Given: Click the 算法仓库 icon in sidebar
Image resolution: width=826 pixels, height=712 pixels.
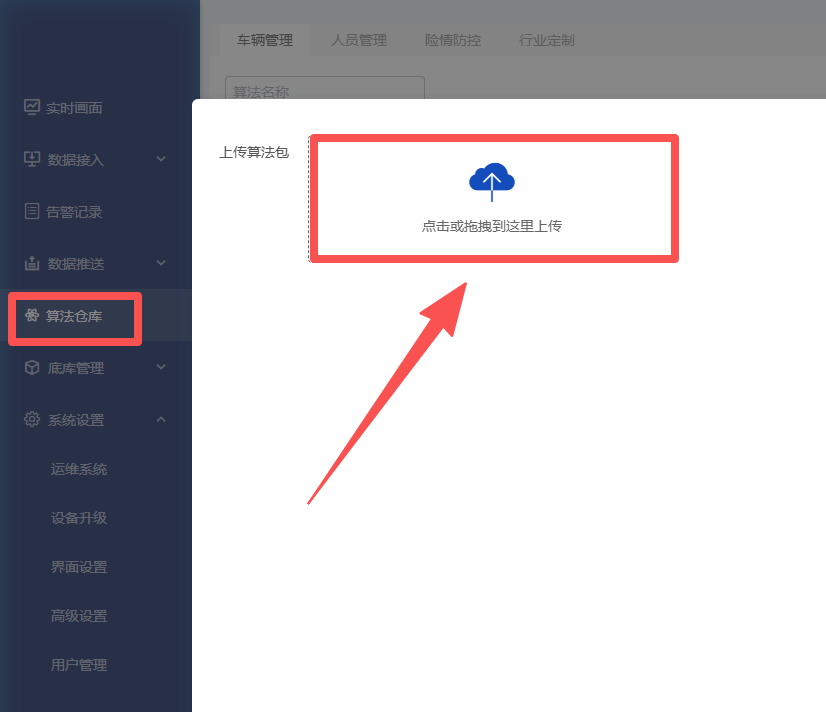Looking at the screenshot, I should tap(32, 316).
